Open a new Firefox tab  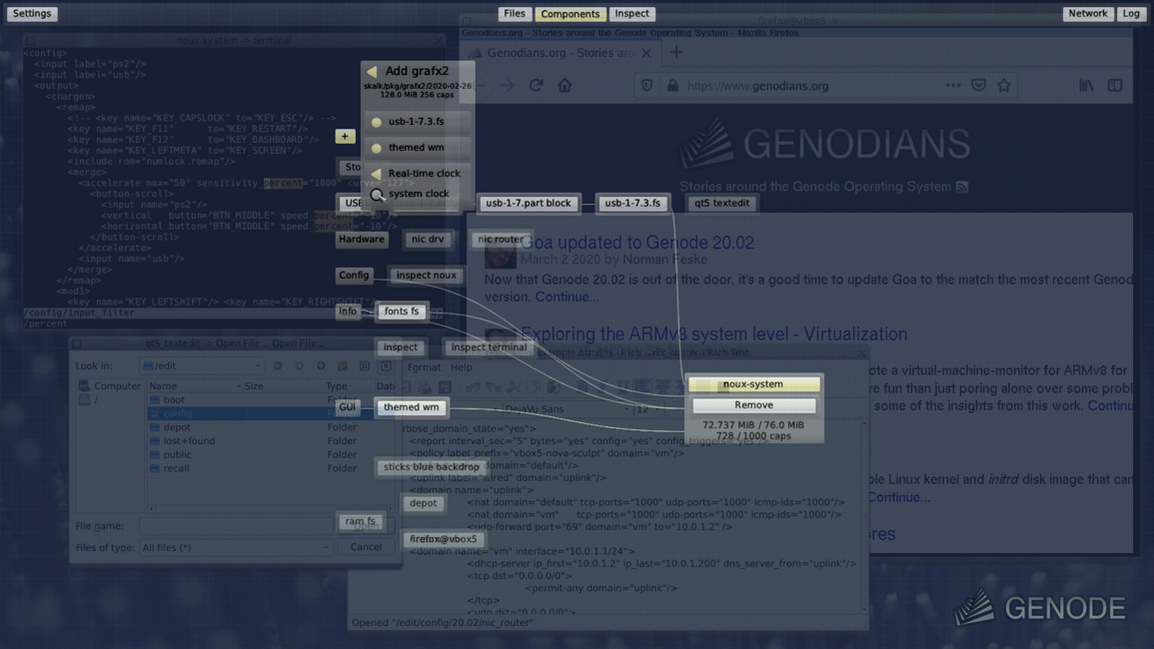pyautogui.click(x=676, y=52)
